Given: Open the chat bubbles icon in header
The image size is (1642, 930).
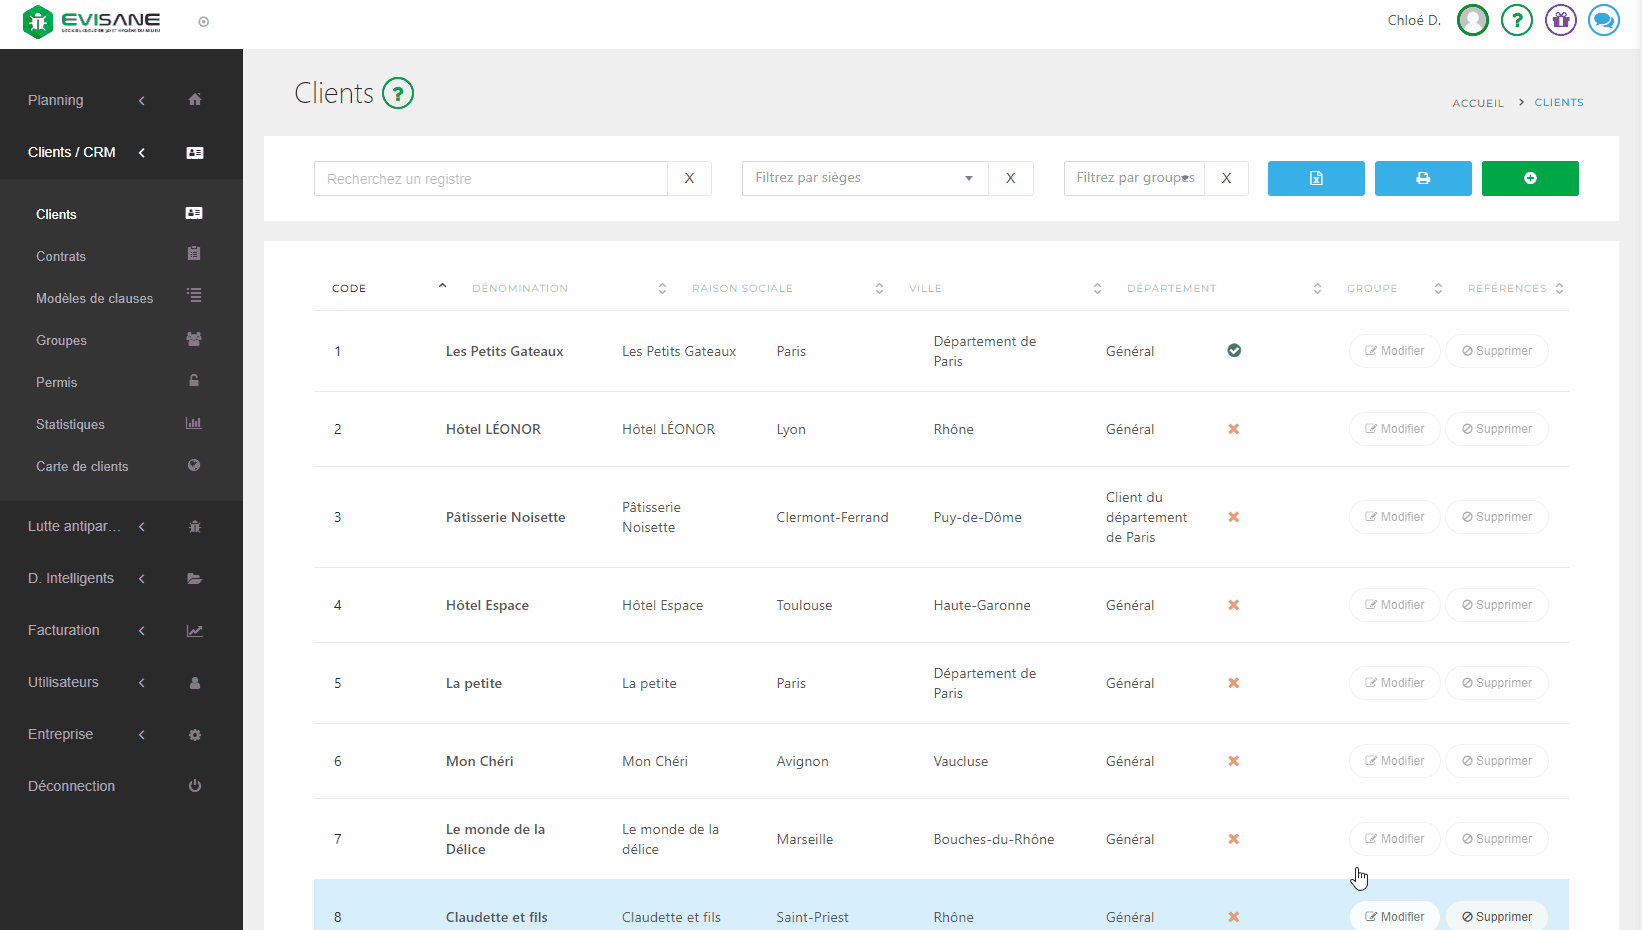Looking at the screenshot, I should click(1603, 20).
